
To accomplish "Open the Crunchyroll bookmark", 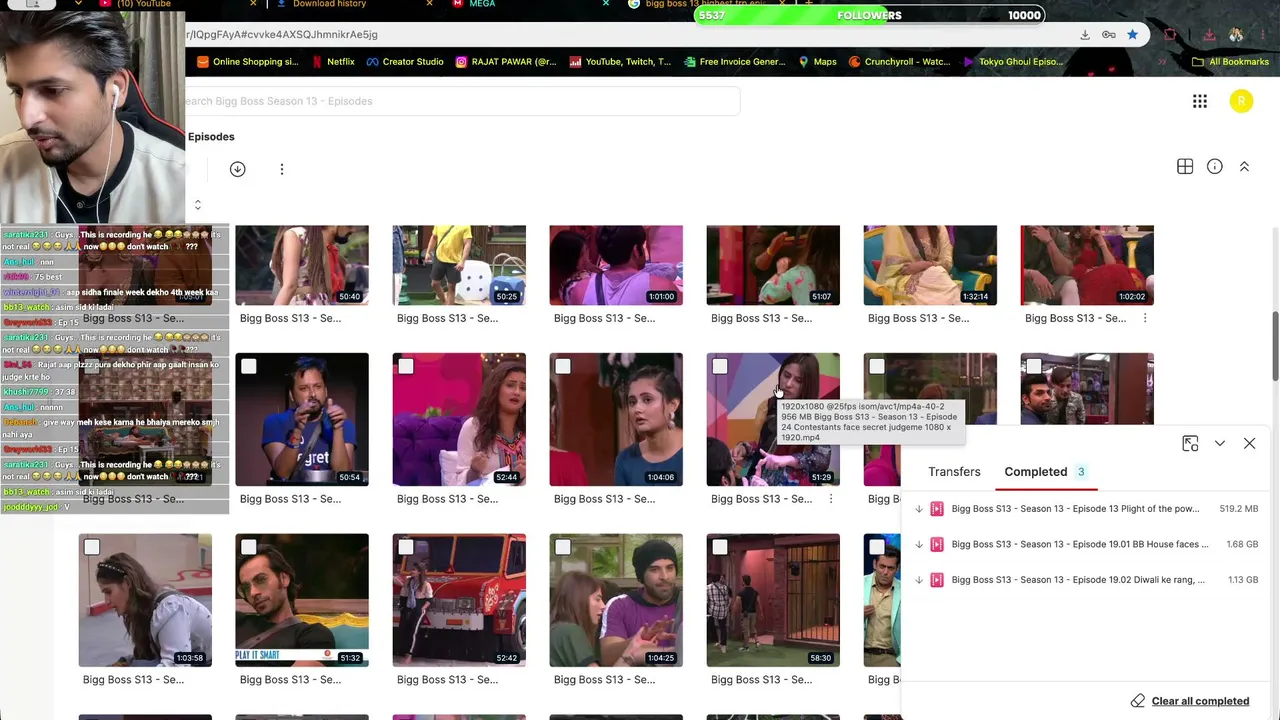I will 899,62.
